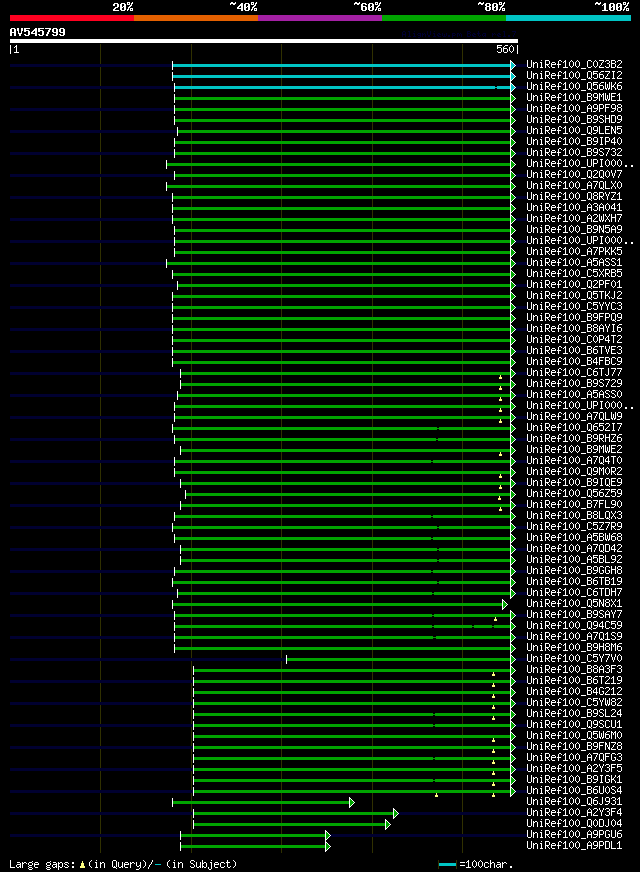Click the orange ~40% identity legend segment

pos(196,18)
